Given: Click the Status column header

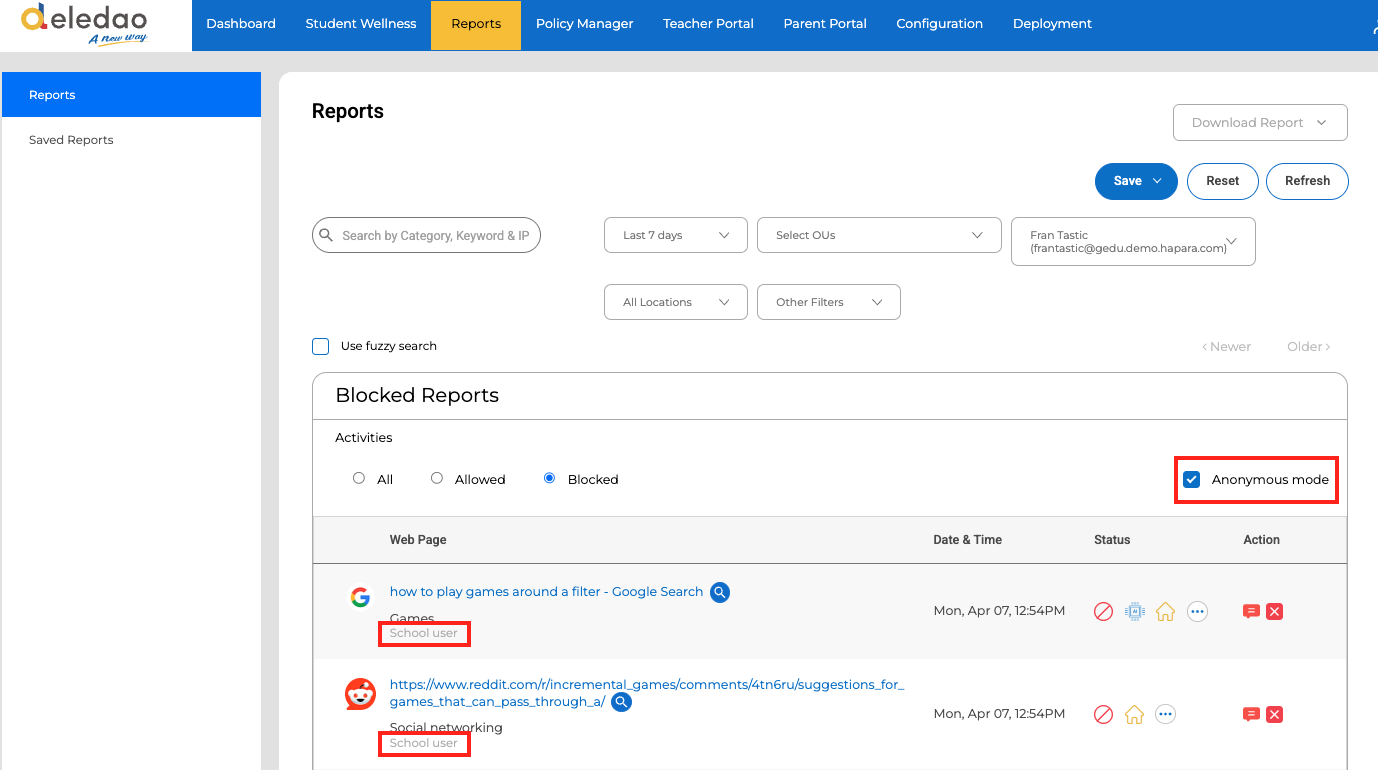Looking at the screenshot, I should click(x=1112, y=540).
